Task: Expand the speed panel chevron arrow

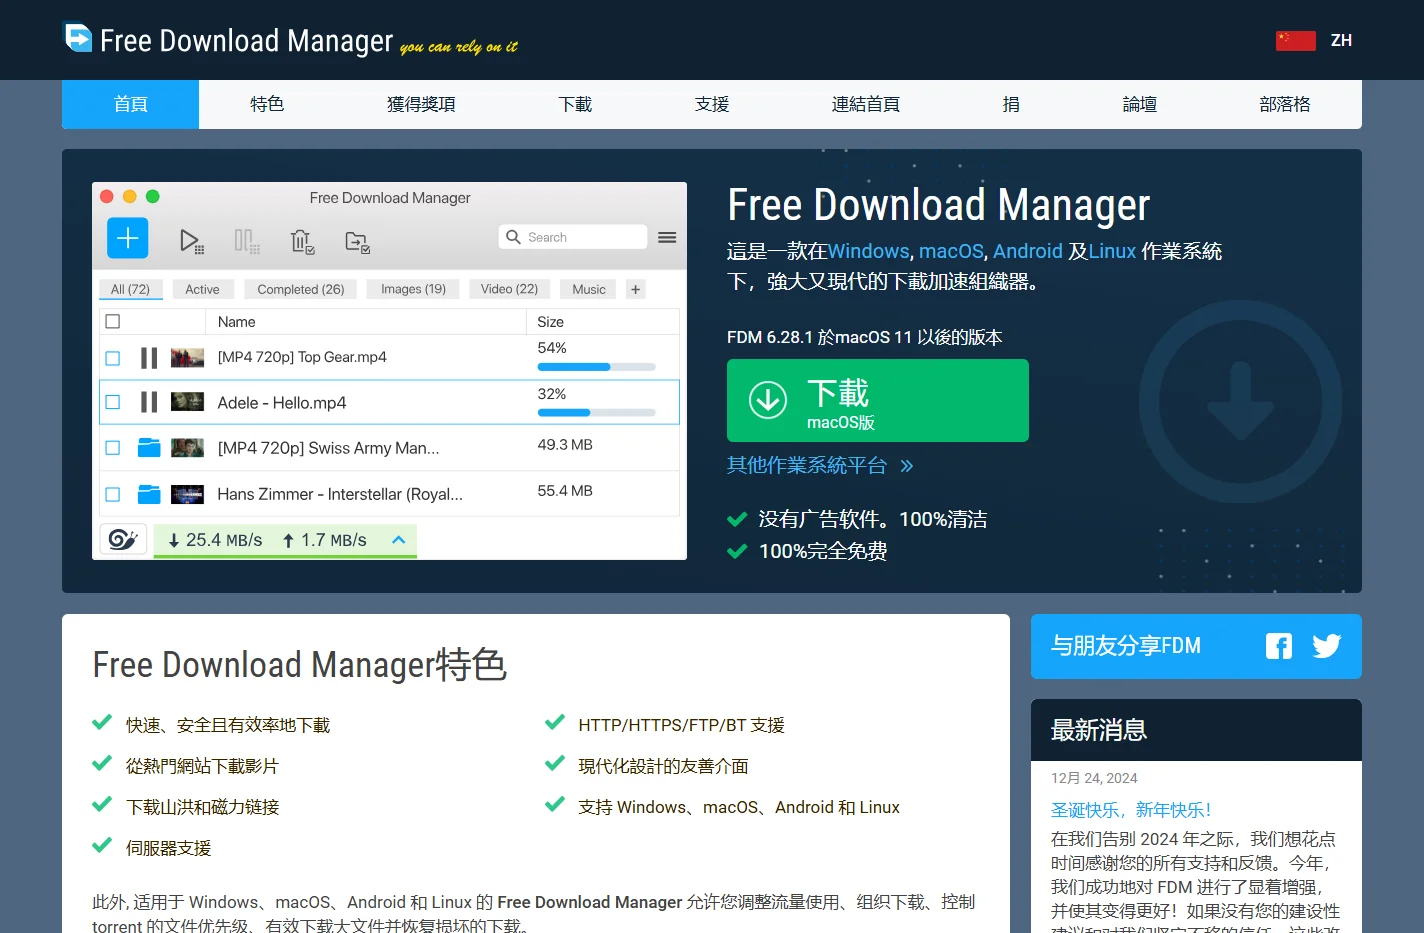Action: point(398,540)
